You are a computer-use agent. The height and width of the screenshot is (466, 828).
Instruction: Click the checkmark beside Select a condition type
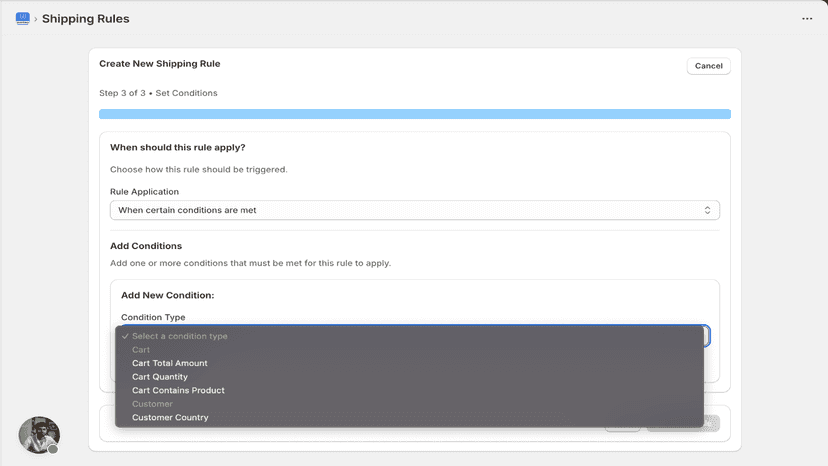(125, 336)
